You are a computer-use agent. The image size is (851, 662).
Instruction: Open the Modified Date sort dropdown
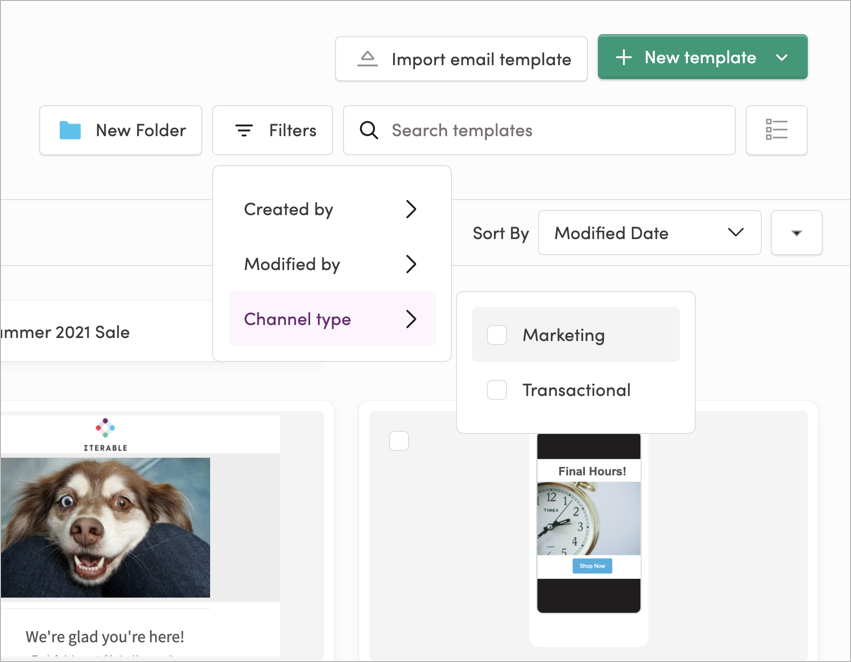tap(649, 232)
